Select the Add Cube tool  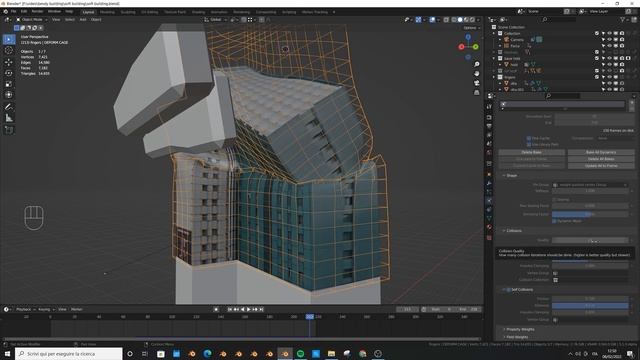click(9, 130)
